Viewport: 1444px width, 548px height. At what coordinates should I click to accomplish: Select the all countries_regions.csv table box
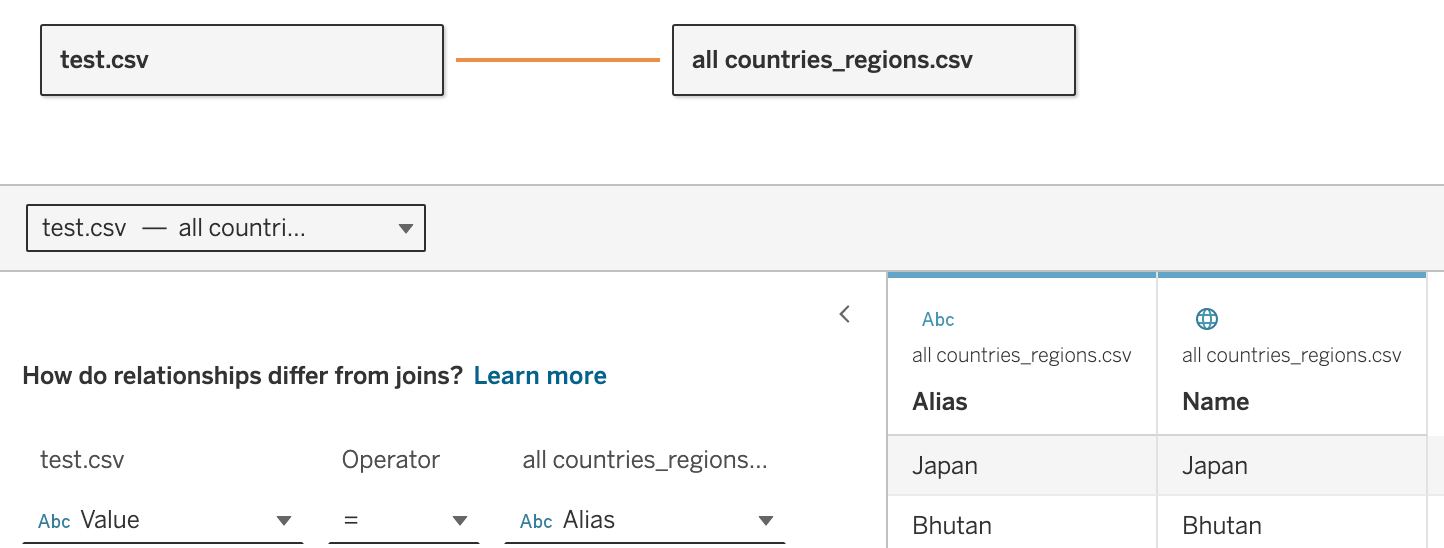tap(873, 60)
